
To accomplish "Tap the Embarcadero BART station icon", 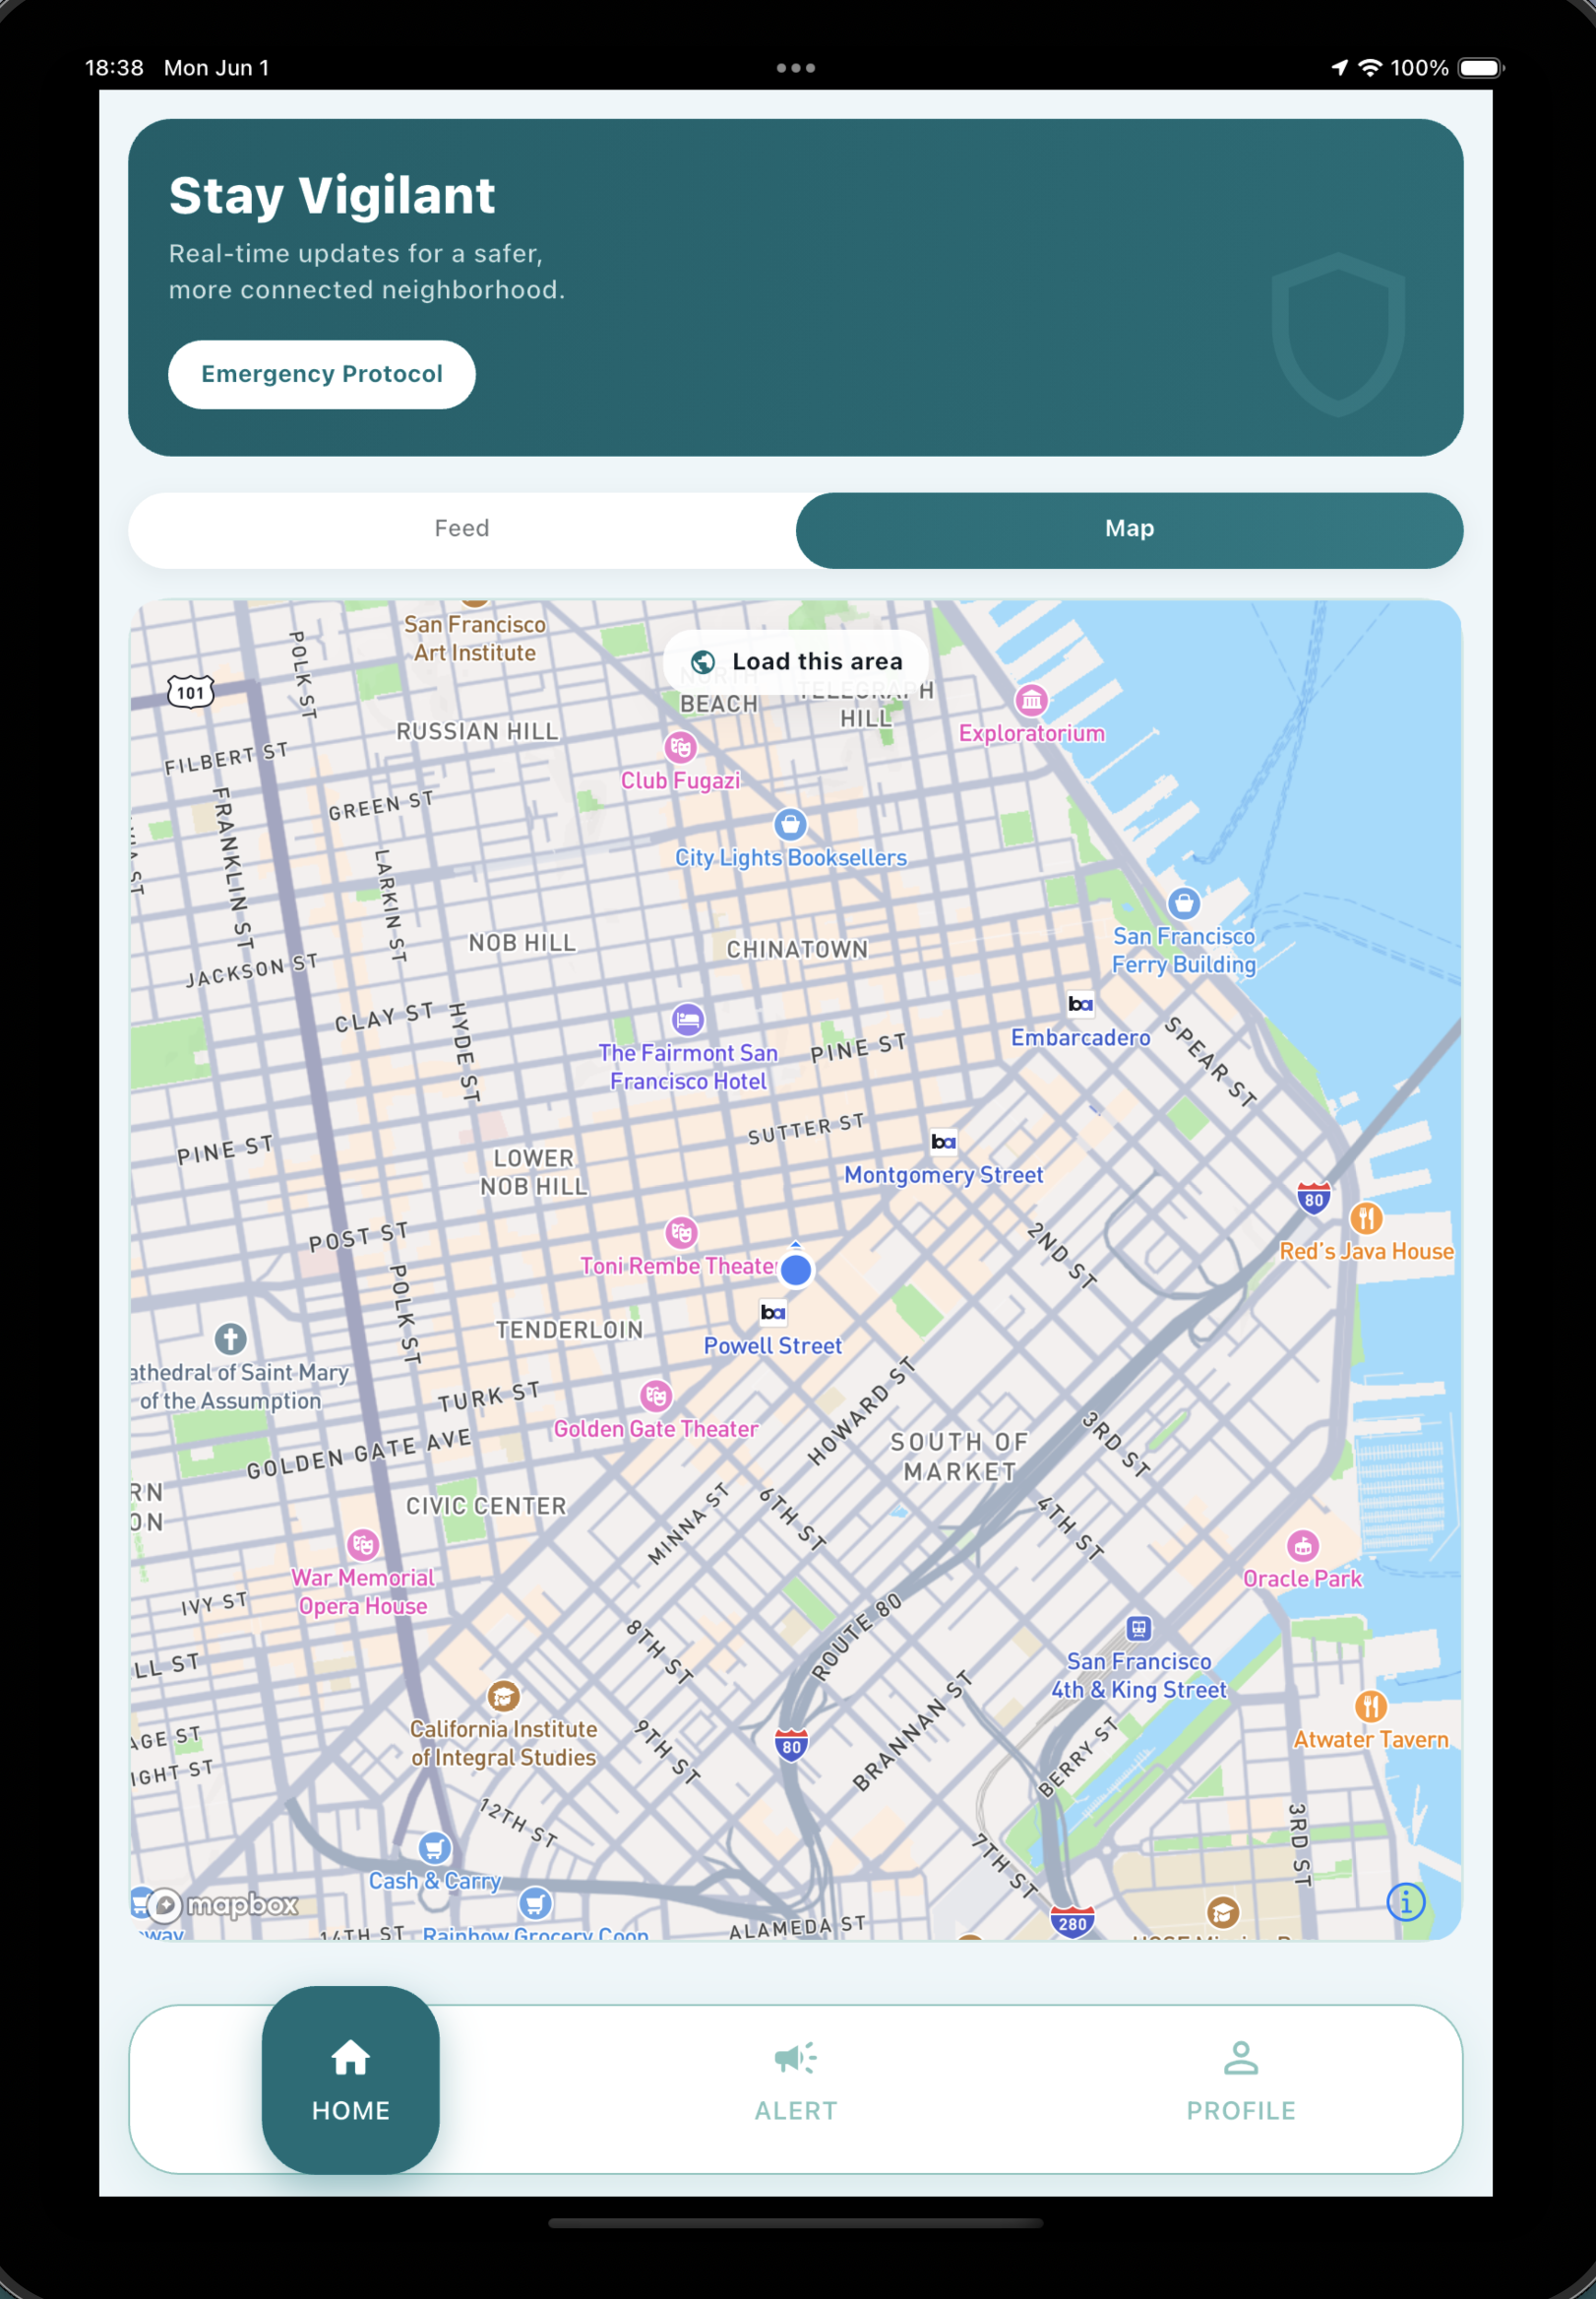I will point(1080,1003).
